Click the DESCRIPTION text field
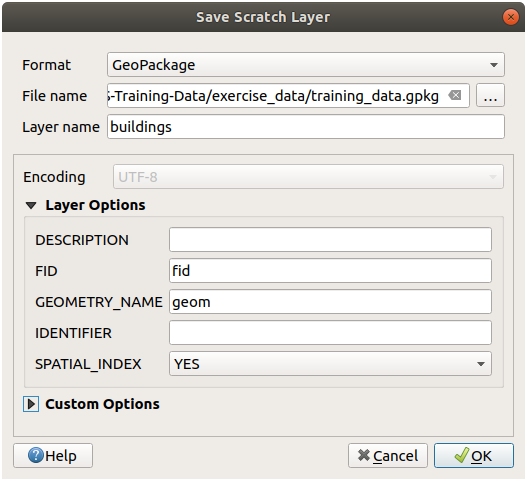This screenshot has height=481, width=527. click(330, 240)
